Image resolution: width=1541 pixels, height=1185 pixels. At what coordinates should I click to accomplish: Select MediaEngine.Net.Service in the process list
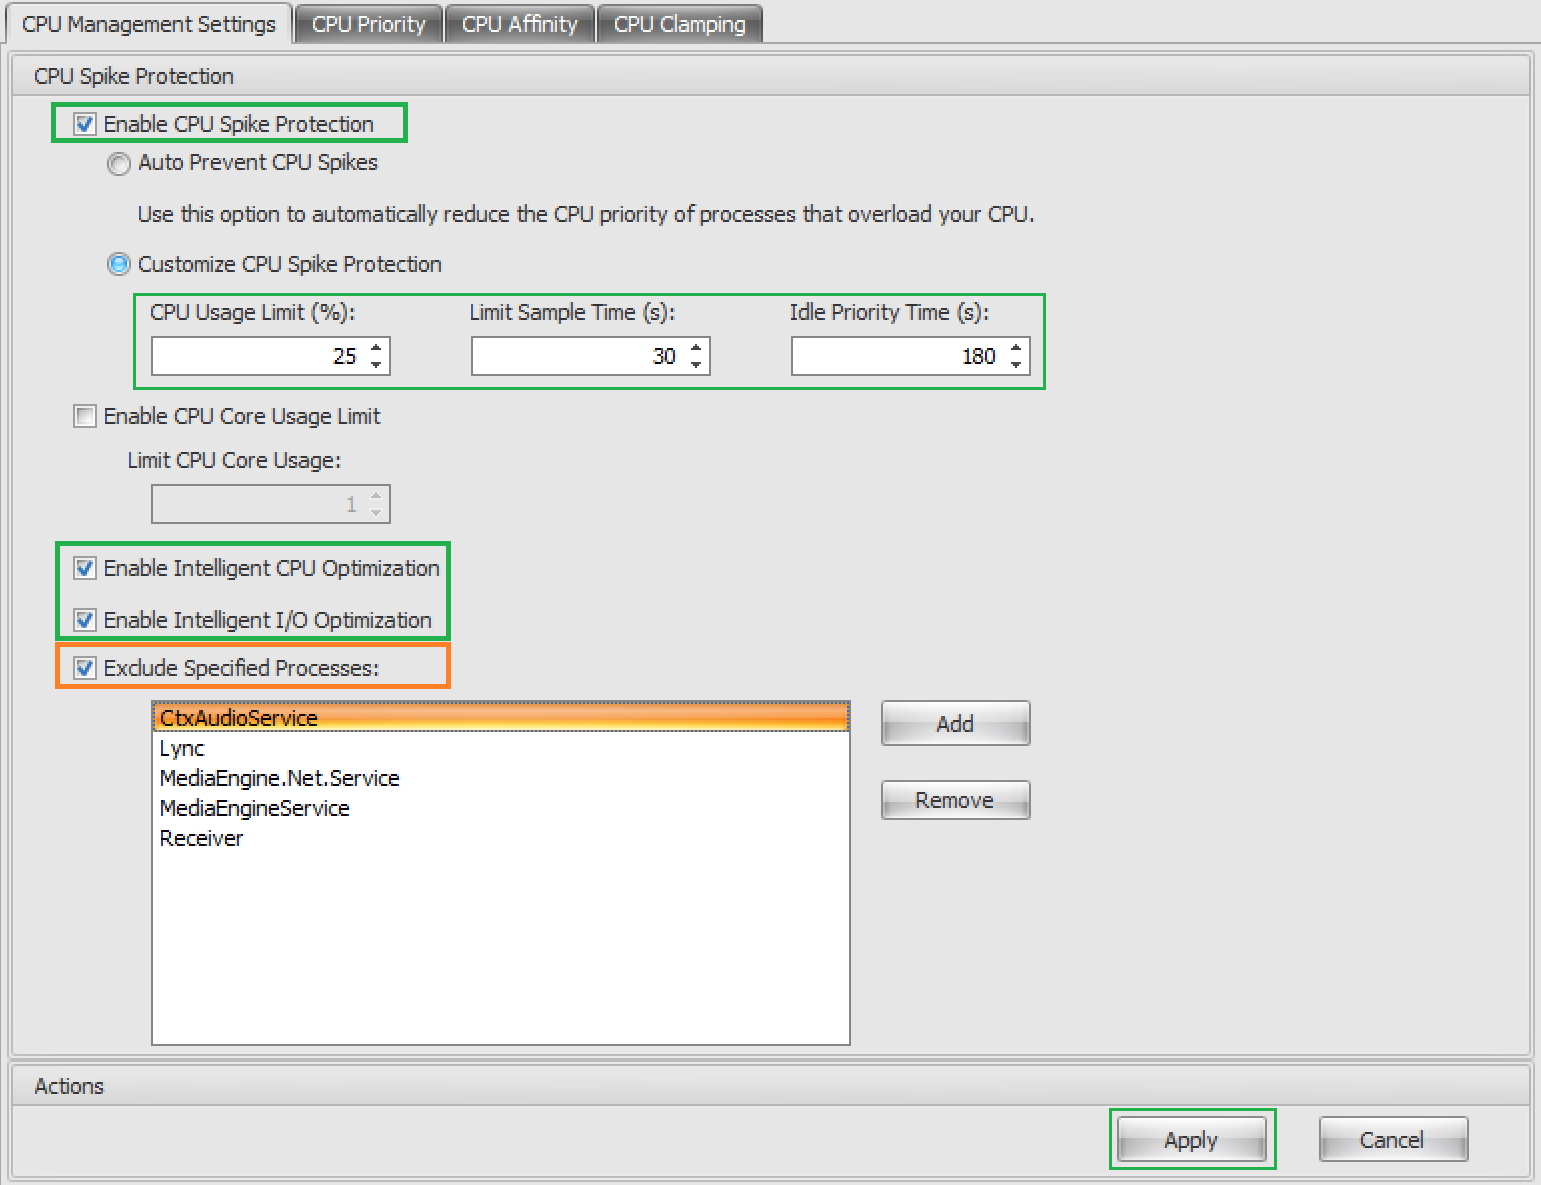[x=279, y=778]
